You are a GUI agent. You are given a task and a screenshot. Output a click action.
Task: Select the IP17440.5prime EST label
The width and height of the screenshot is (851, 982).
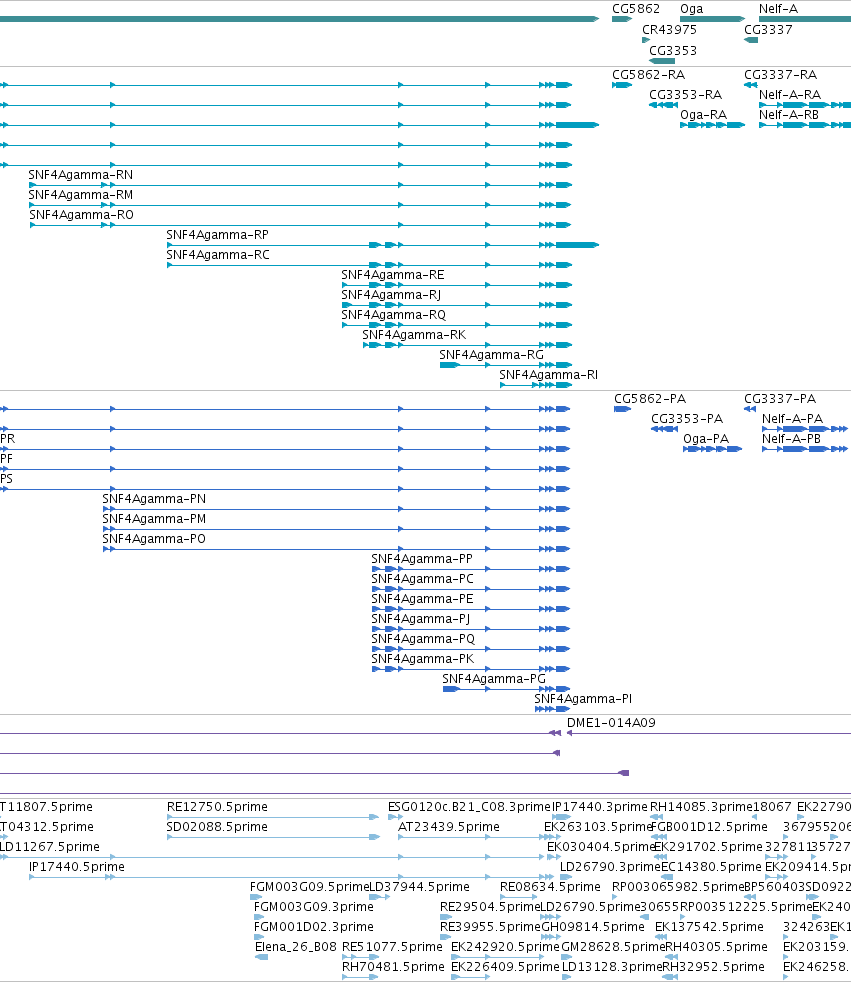pyautogui.click(x=77, y=867)
